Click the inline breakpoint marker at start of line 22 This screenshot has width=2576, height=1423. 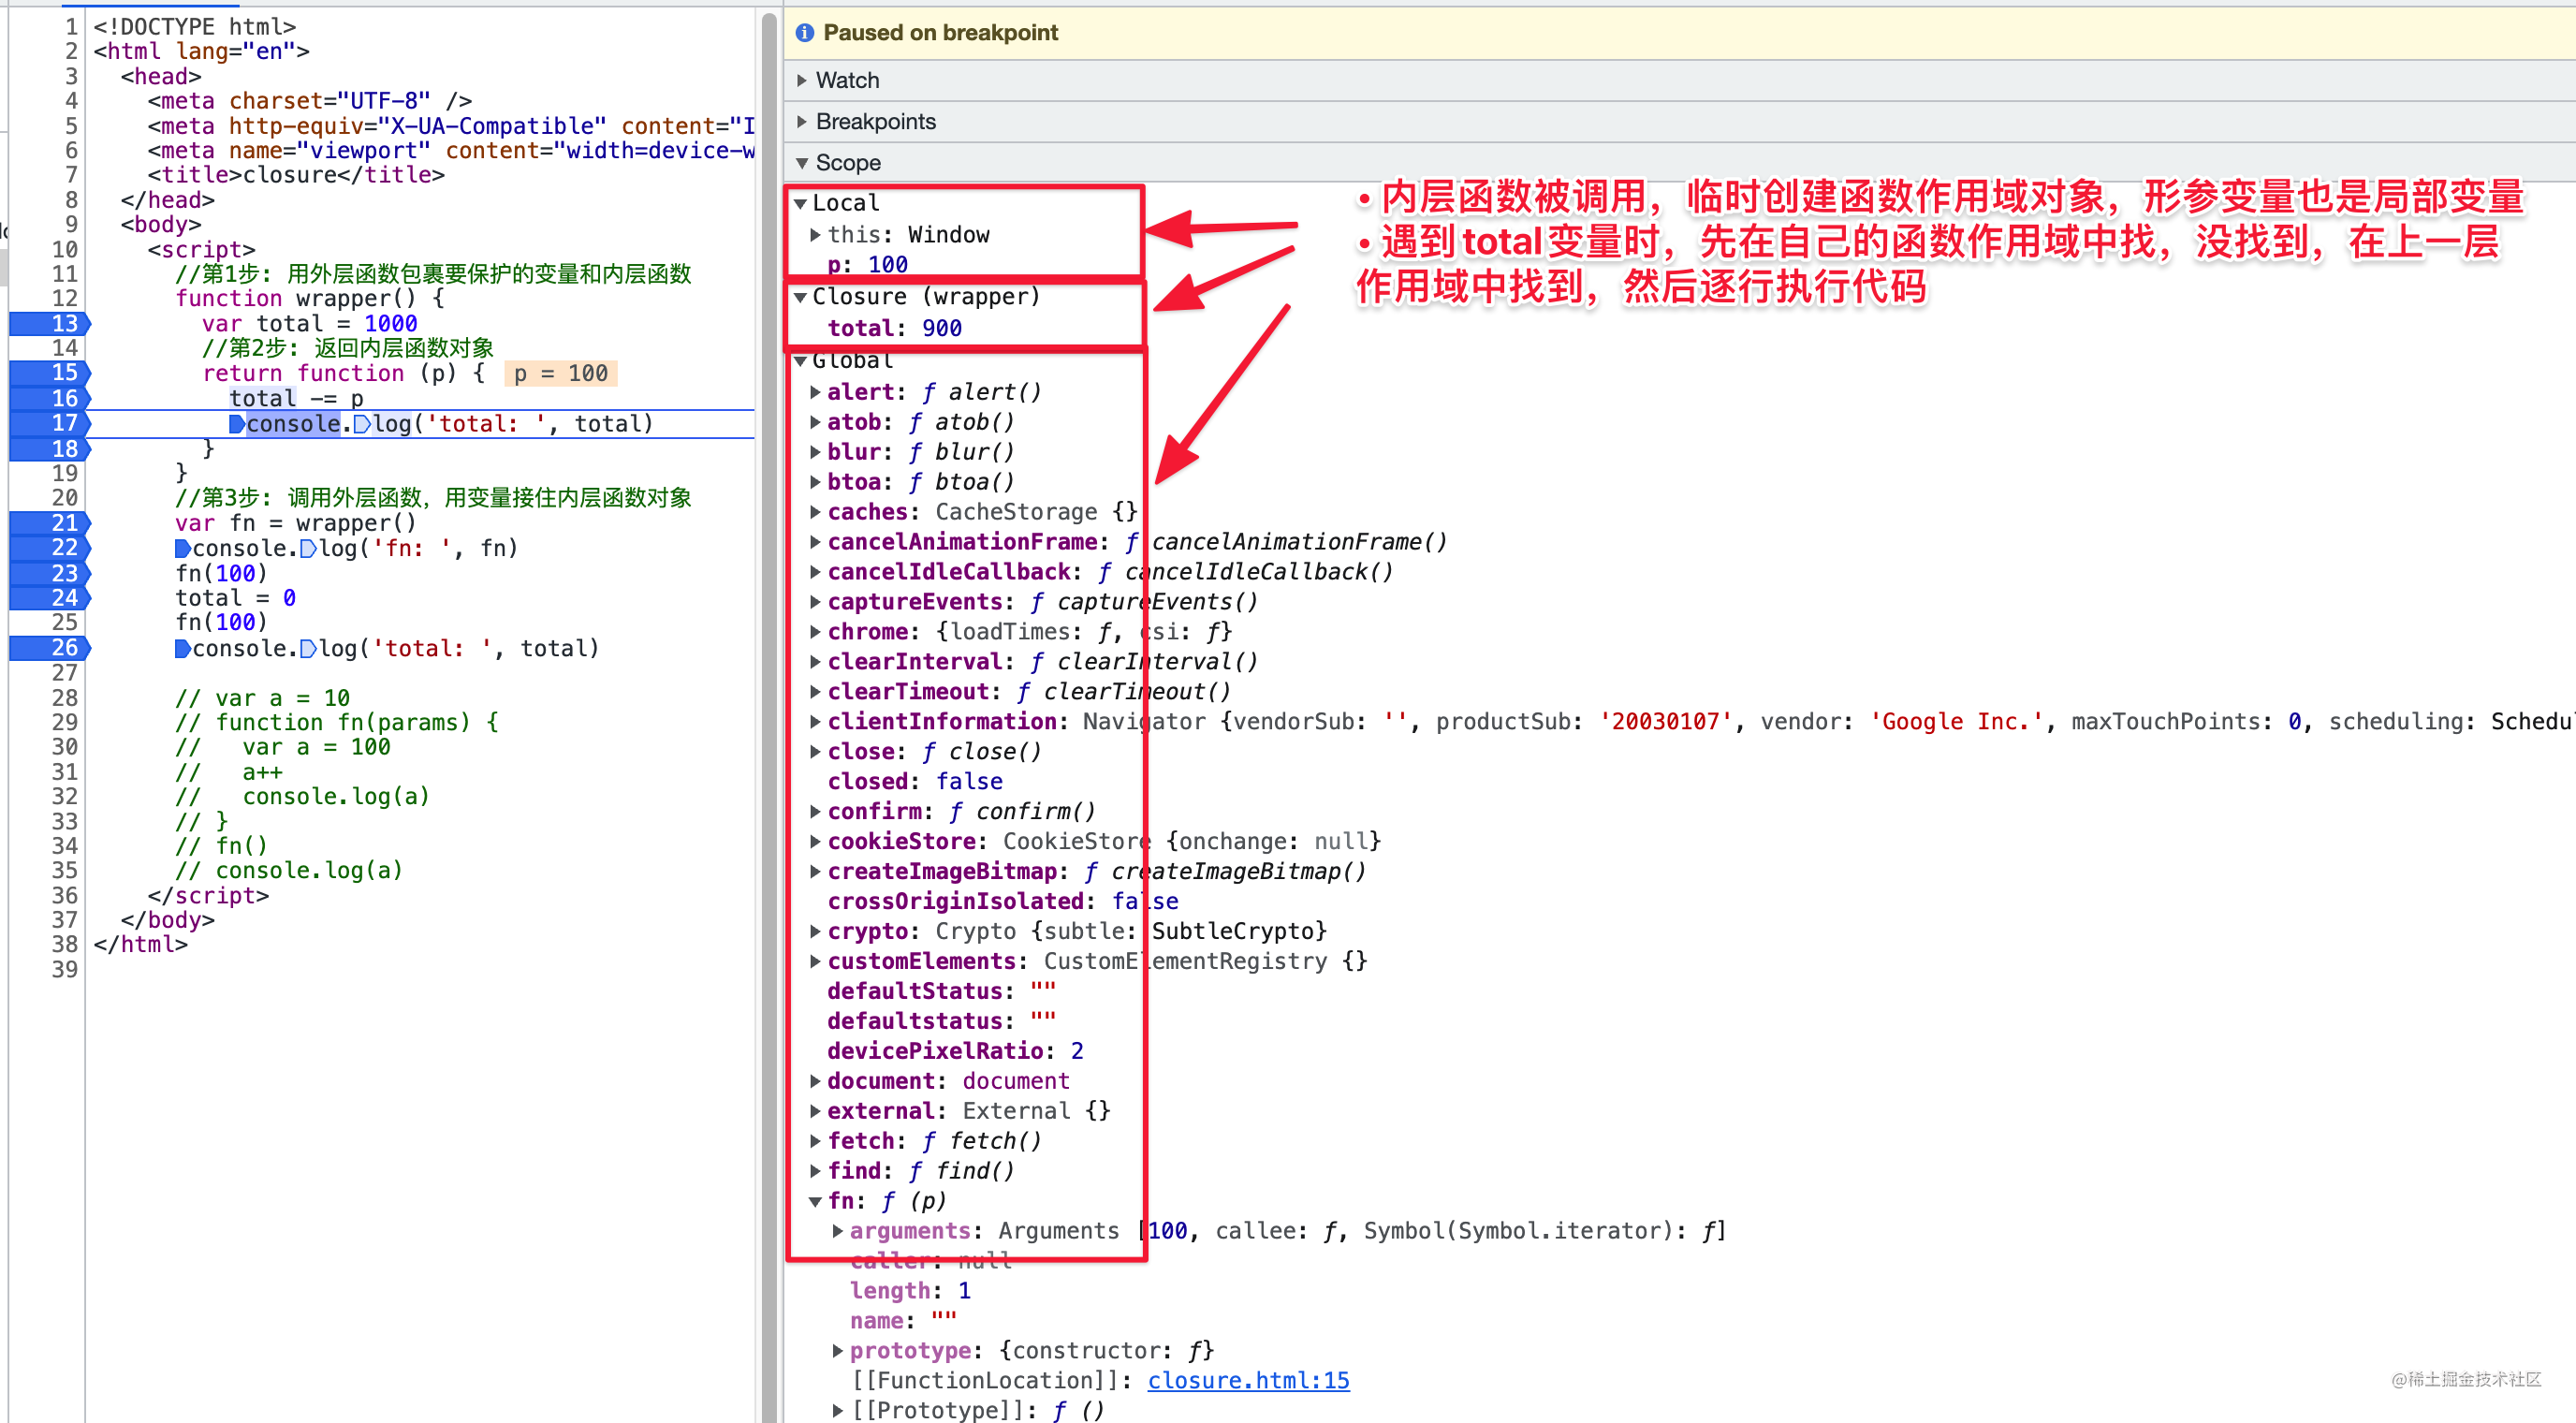tap(183, 548)
